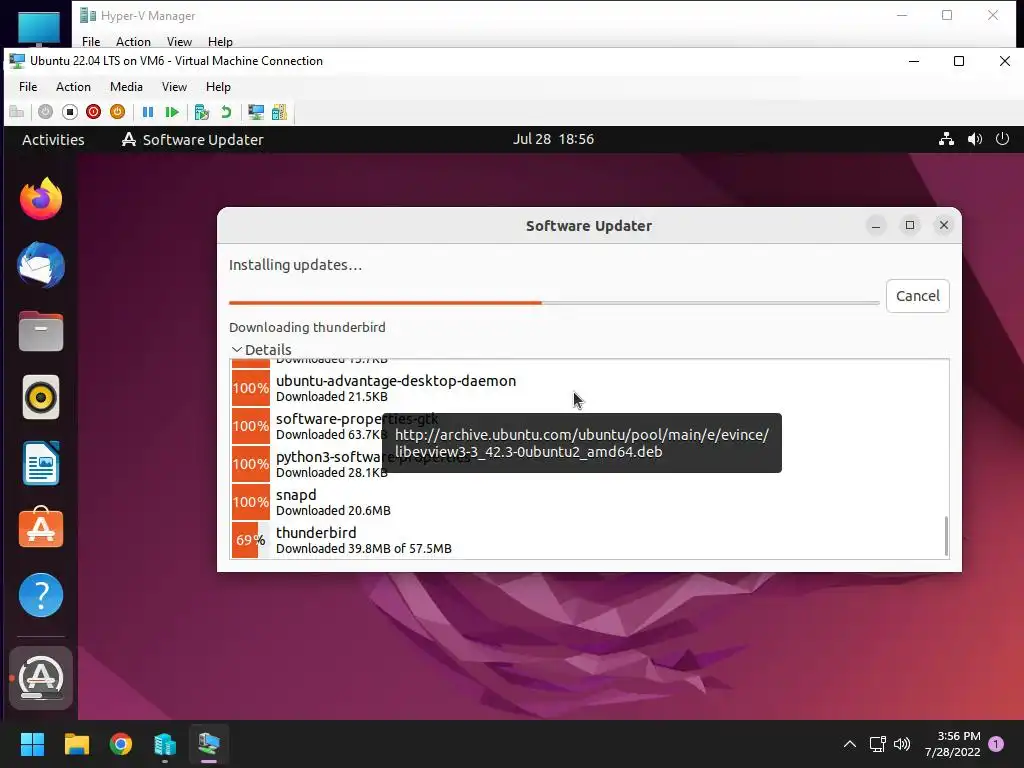The width and height of the screenshot is (1024, 768).
Task: Revert the VM using the green arrow icon
Action: pos(226,112)
